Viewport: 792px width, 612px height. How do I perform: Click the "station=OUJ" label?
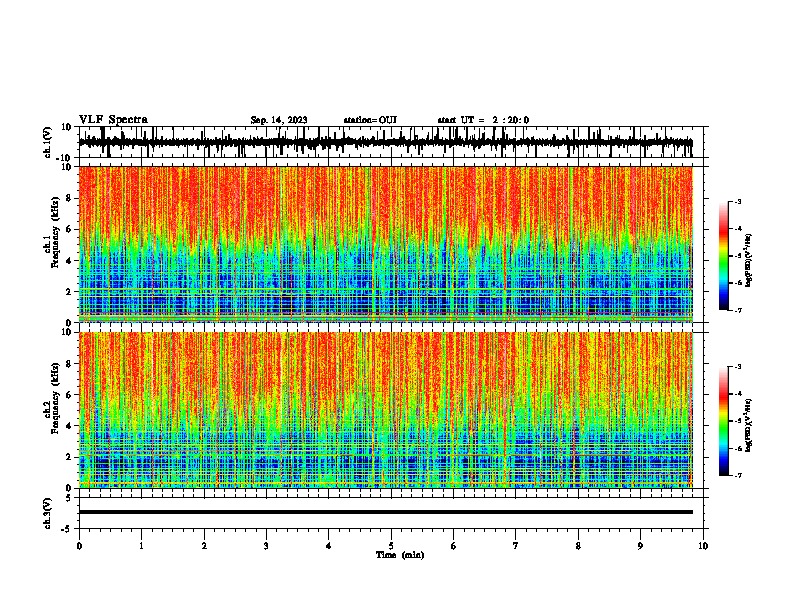point(370,120)
